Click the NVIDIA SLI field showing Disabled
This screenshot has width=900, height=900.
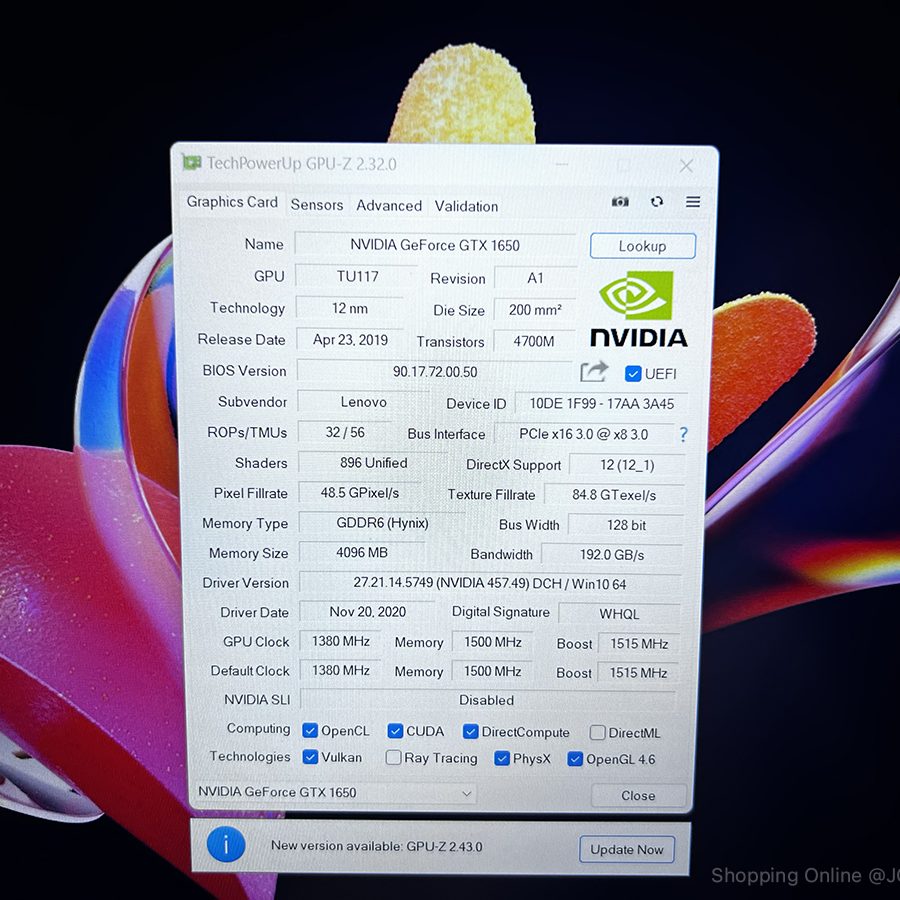487,700
